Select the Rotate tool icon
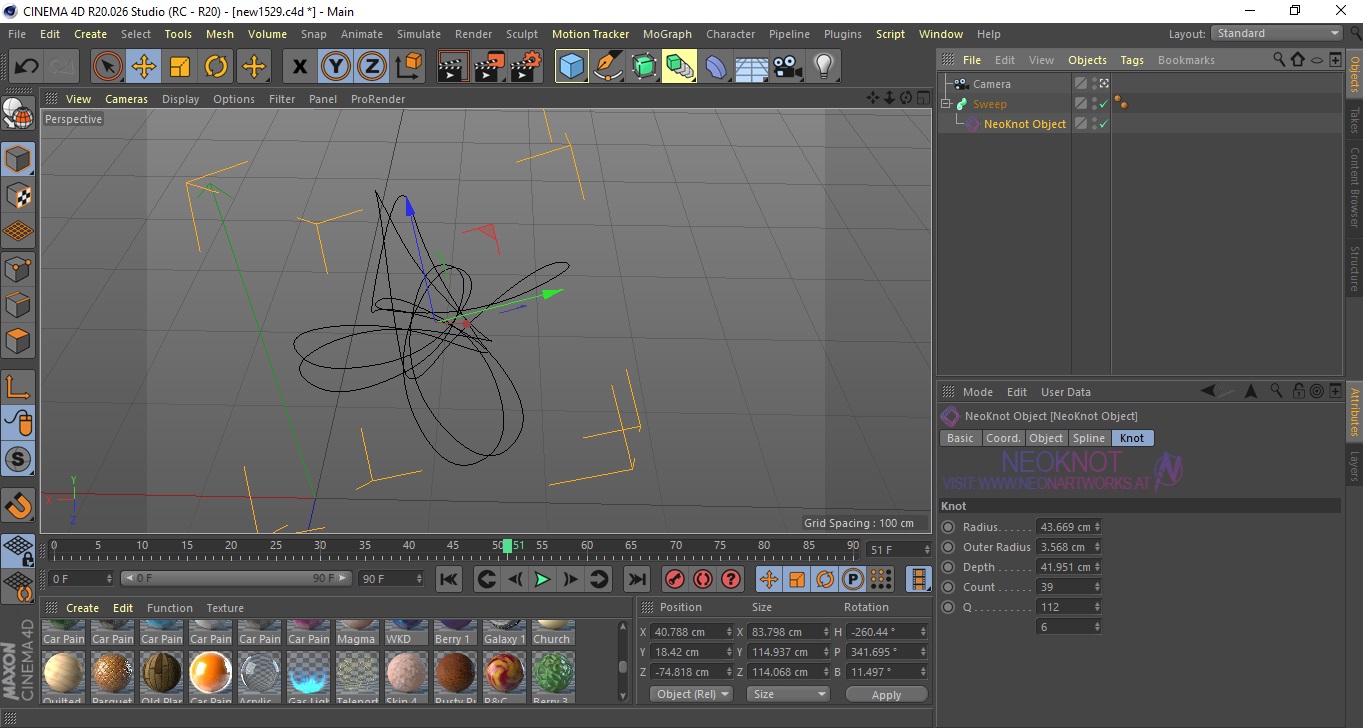This screenshot has width=1363, height=728. pyautogui.click(x=216, y=67)
